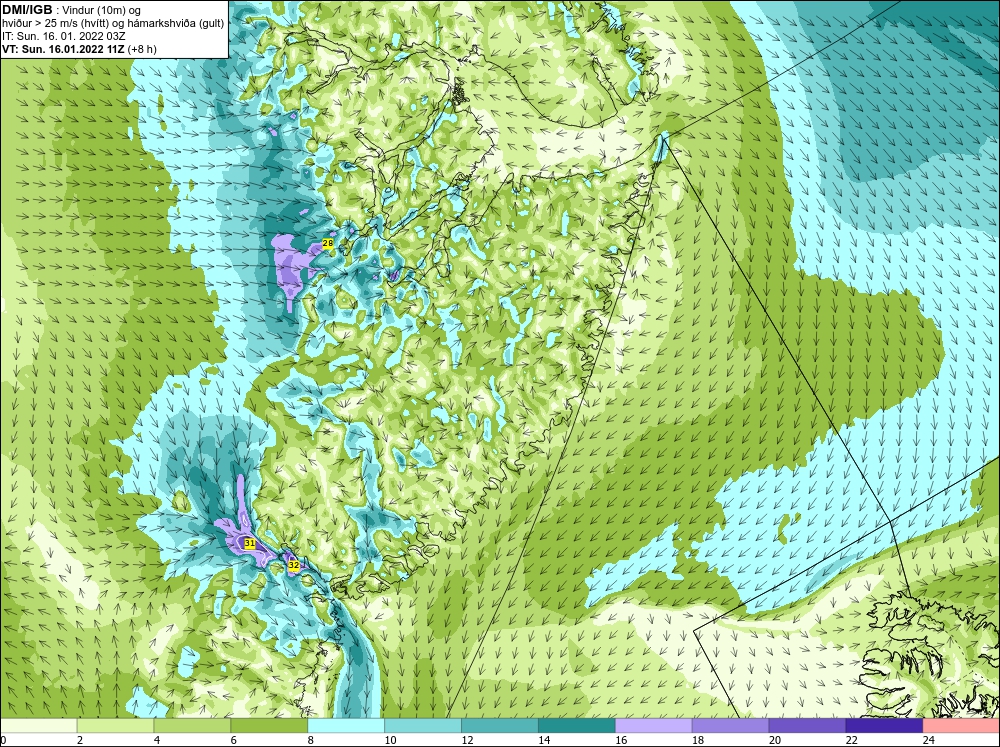Pick the violet 20–22 legend swatch

[807, 726]
